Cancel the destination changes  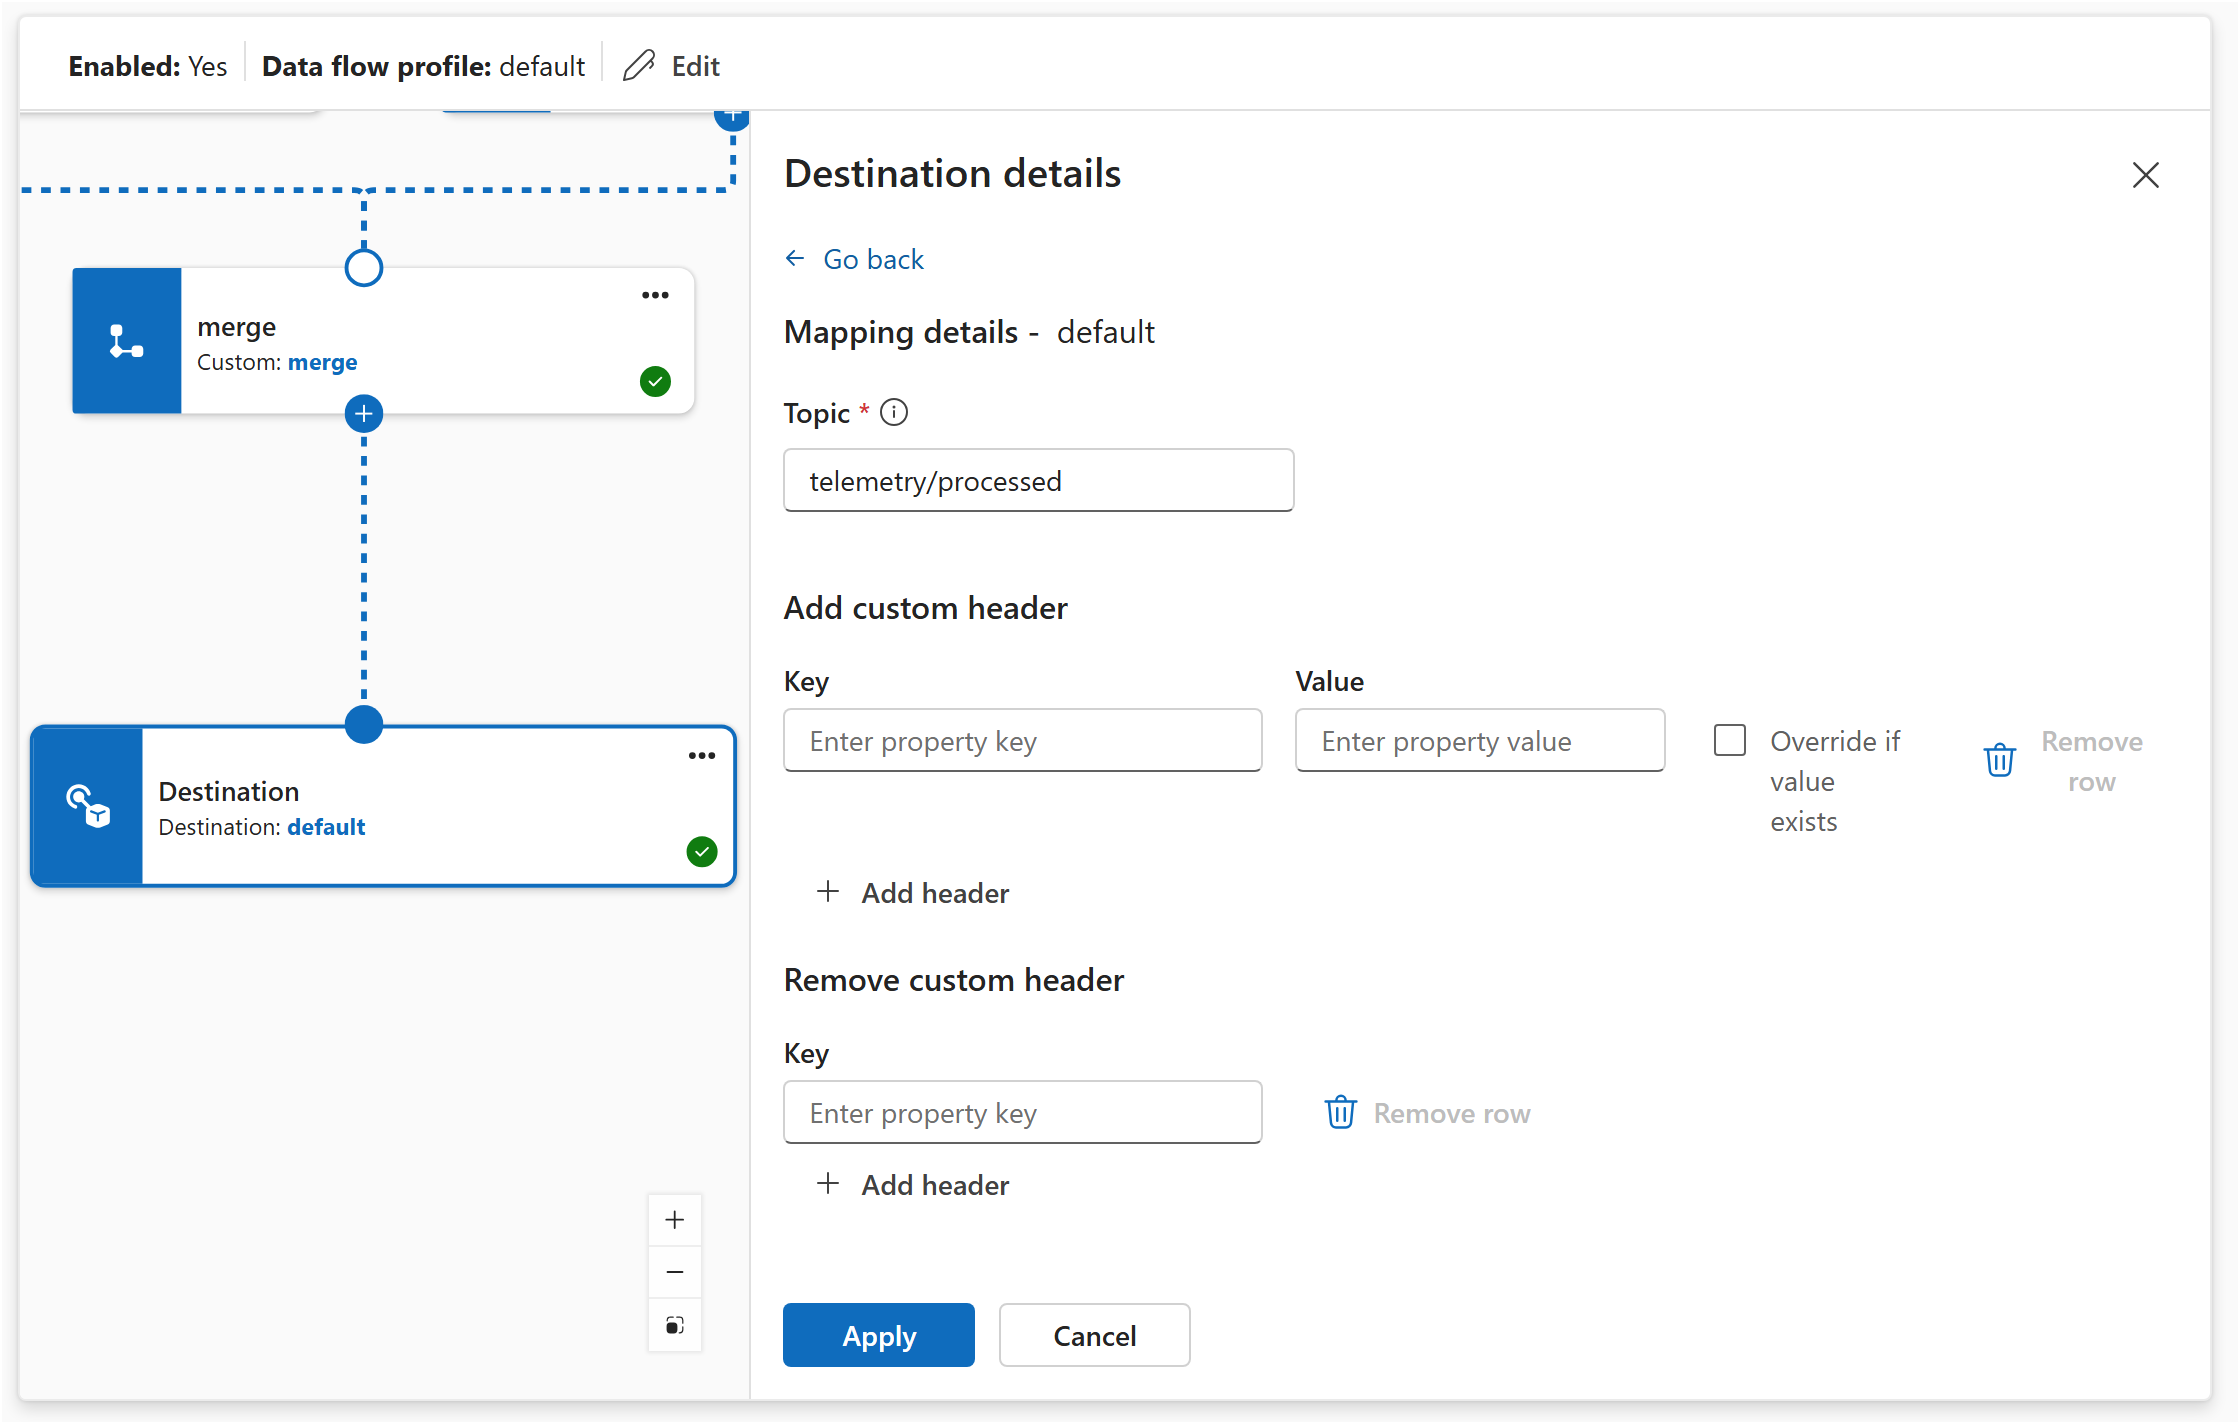coord(1095,1335)
